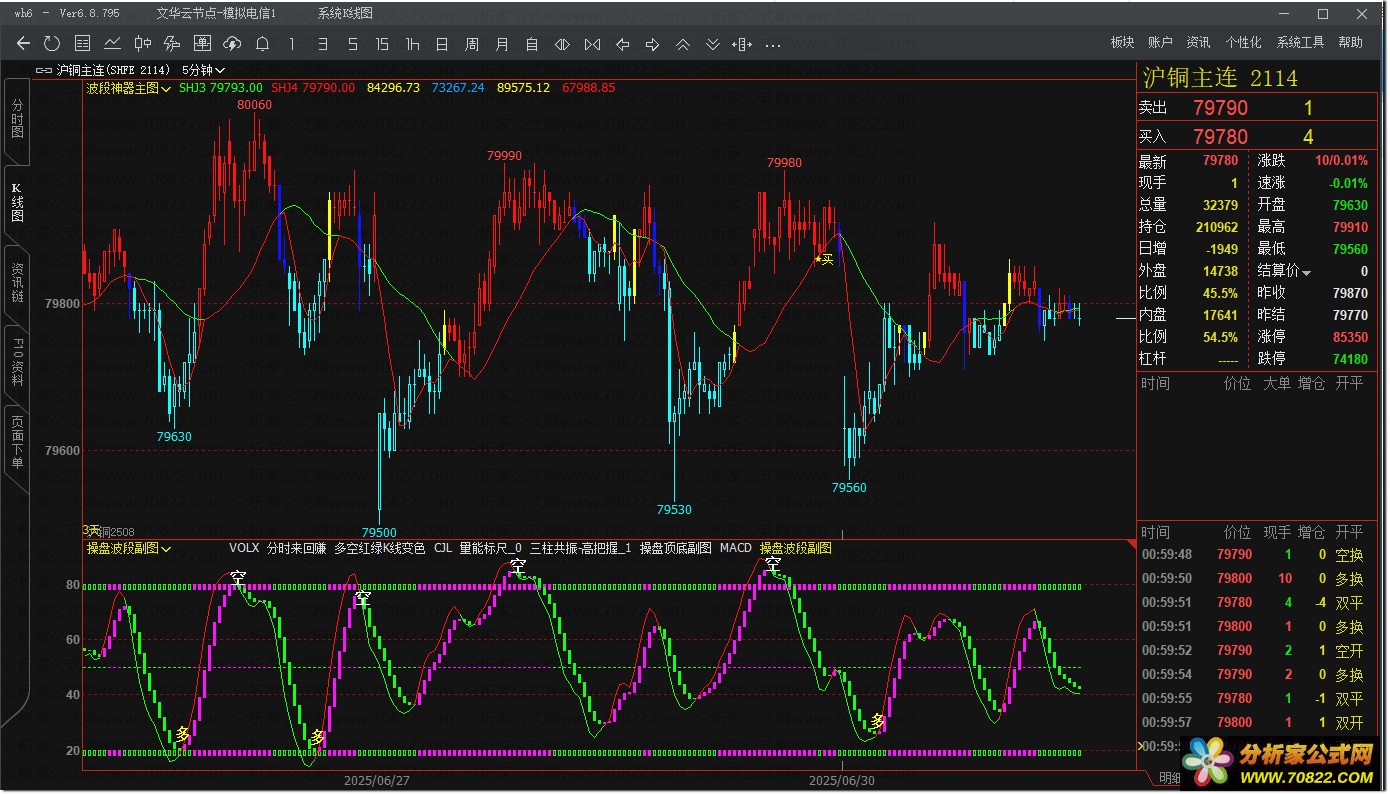Open the 板块 menu
This screenshot has height=794, width=1390.
tap(1122, 42)
